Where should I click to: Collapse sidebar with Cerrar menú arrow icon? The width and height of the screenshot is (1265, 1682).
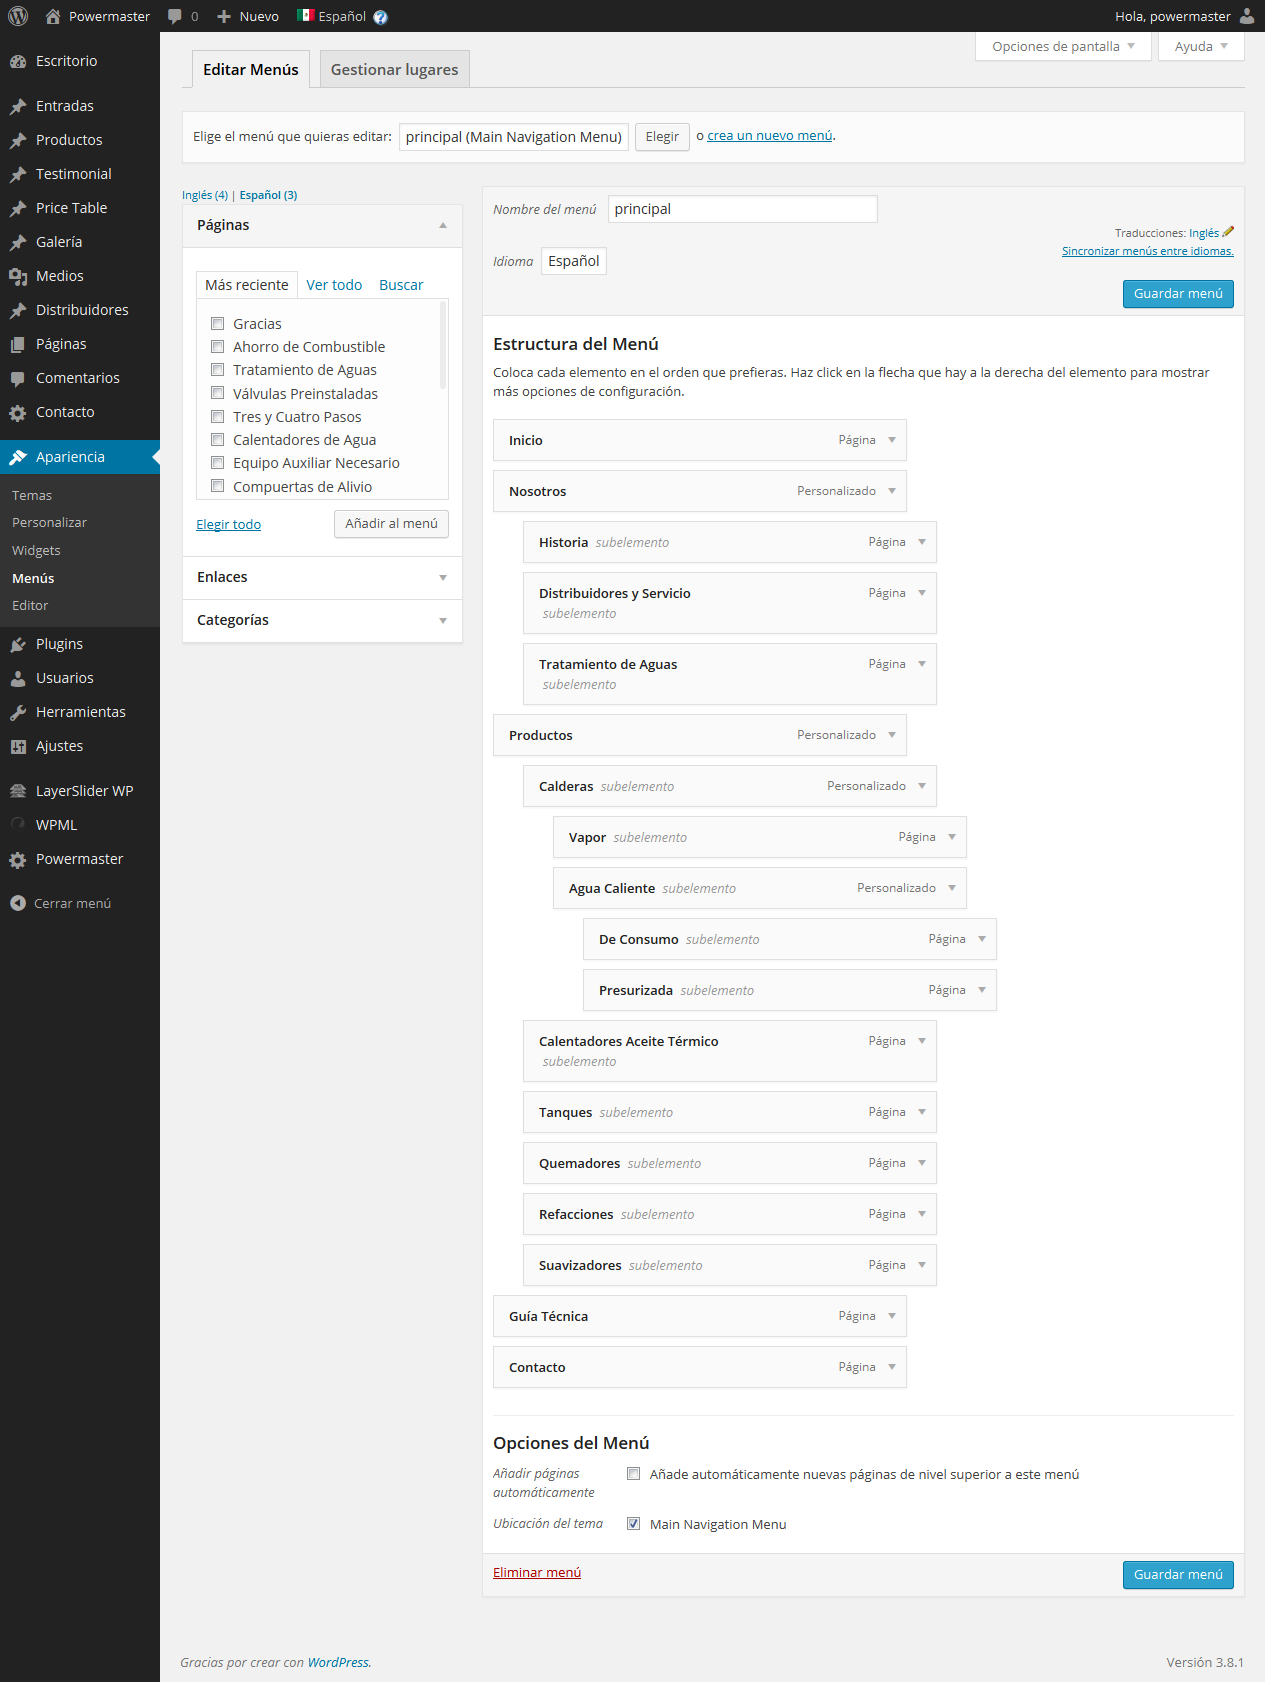(18, 903)
